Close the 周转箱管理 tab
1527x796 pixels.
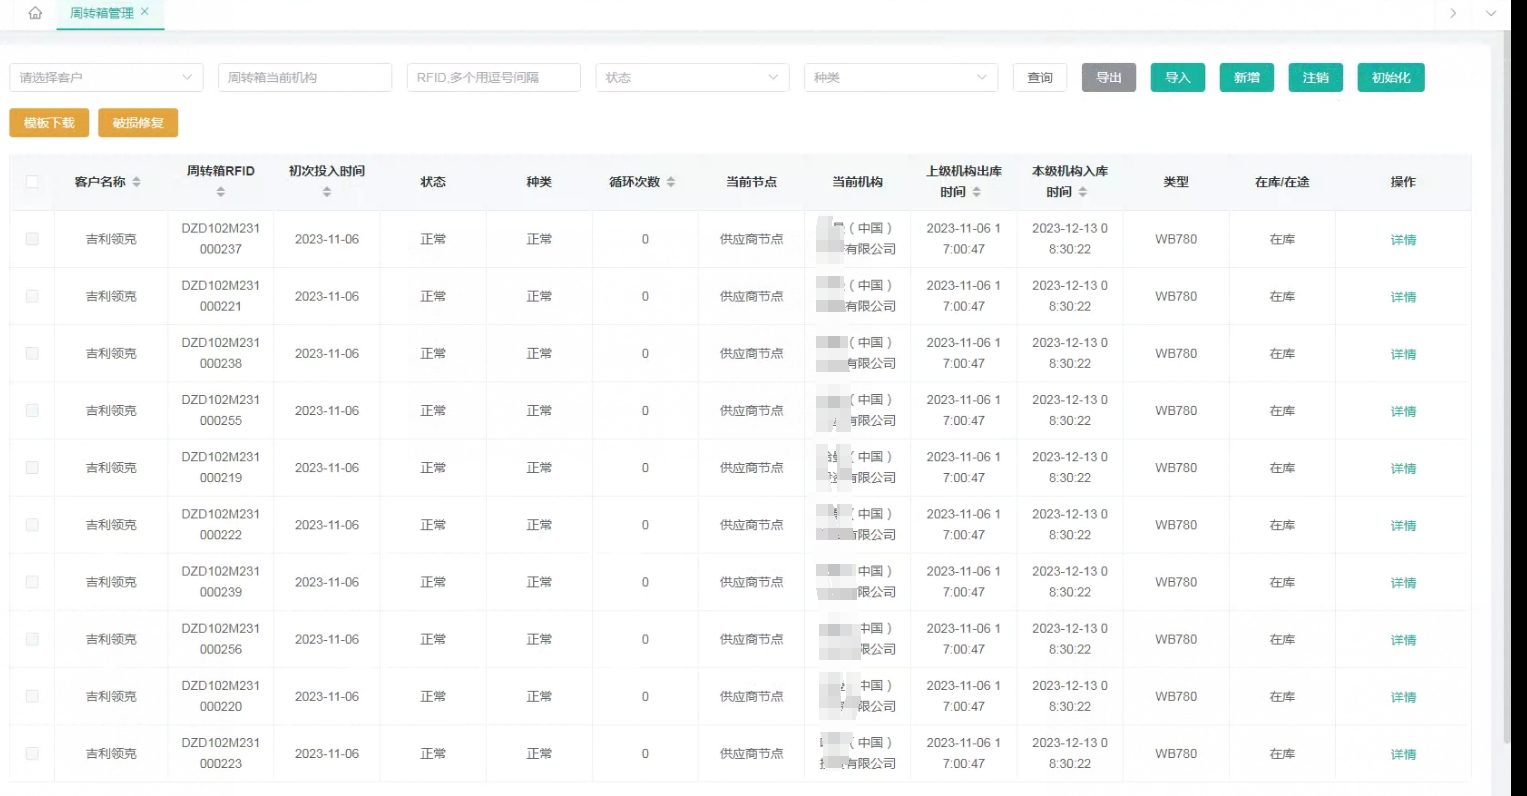point(145,12)
